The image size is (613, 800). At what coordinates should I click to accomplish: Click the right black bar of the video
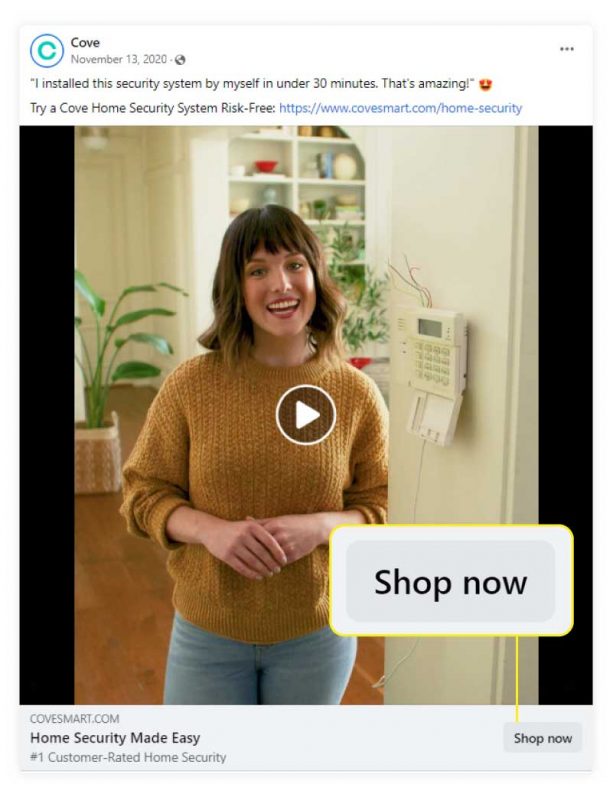(x=566, y=327)
